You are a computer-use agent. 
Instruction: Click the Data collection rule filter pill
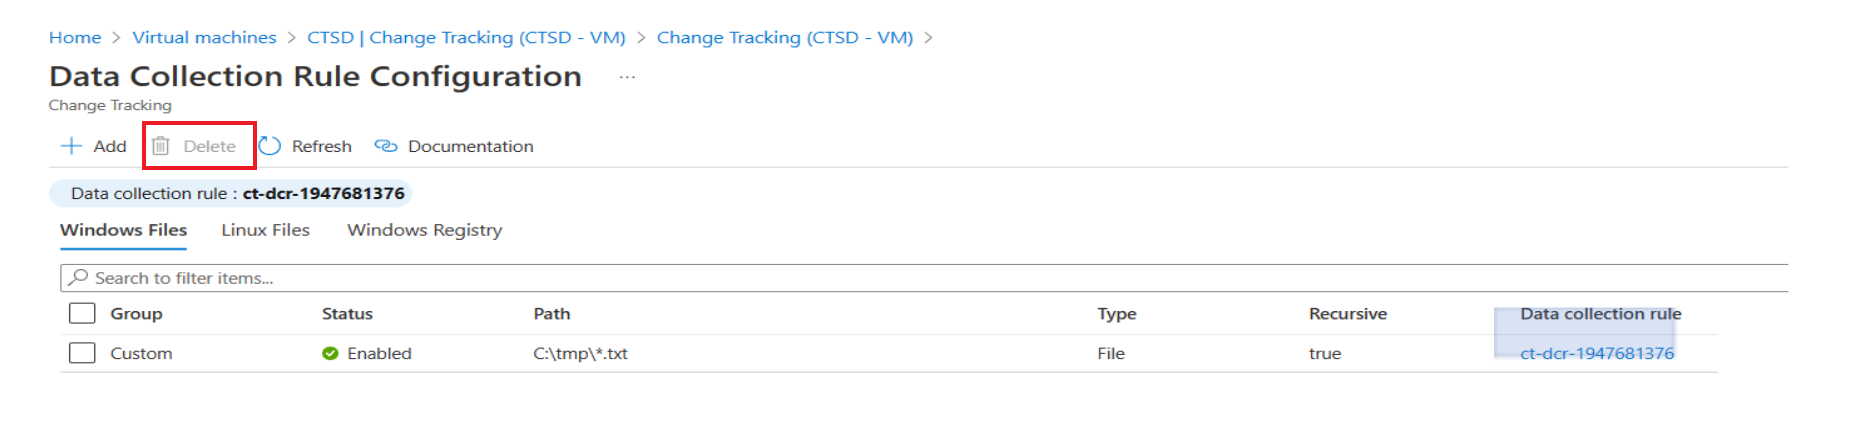231,193
